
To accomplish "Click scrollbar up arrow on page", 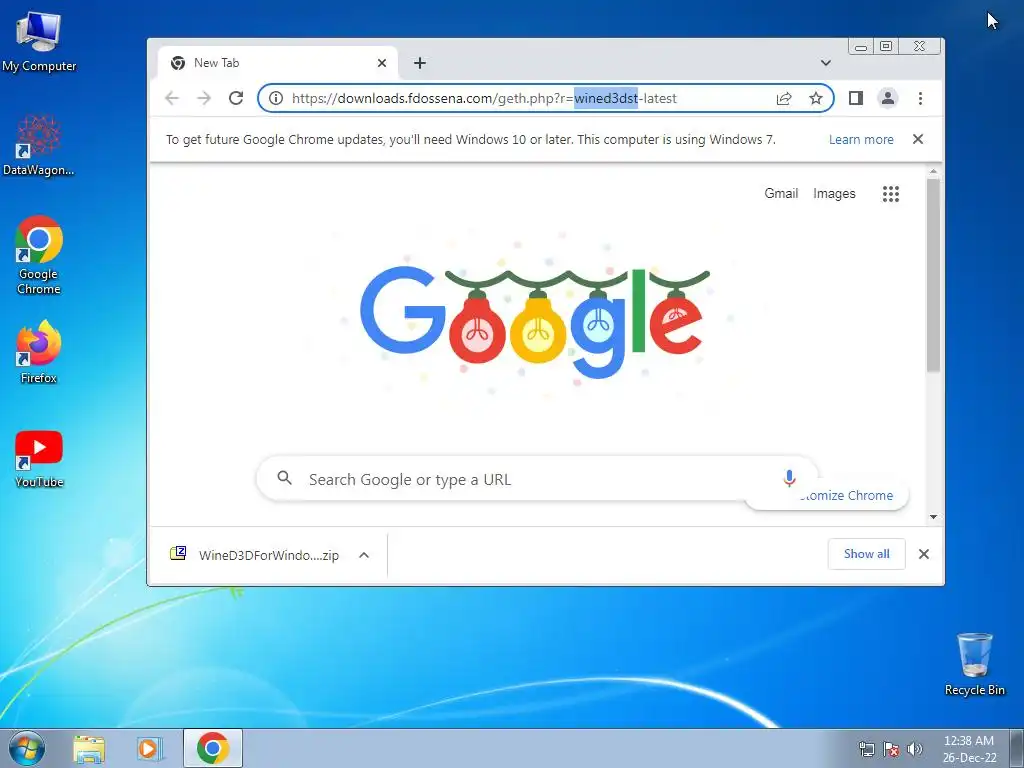I will click(933, 171).
